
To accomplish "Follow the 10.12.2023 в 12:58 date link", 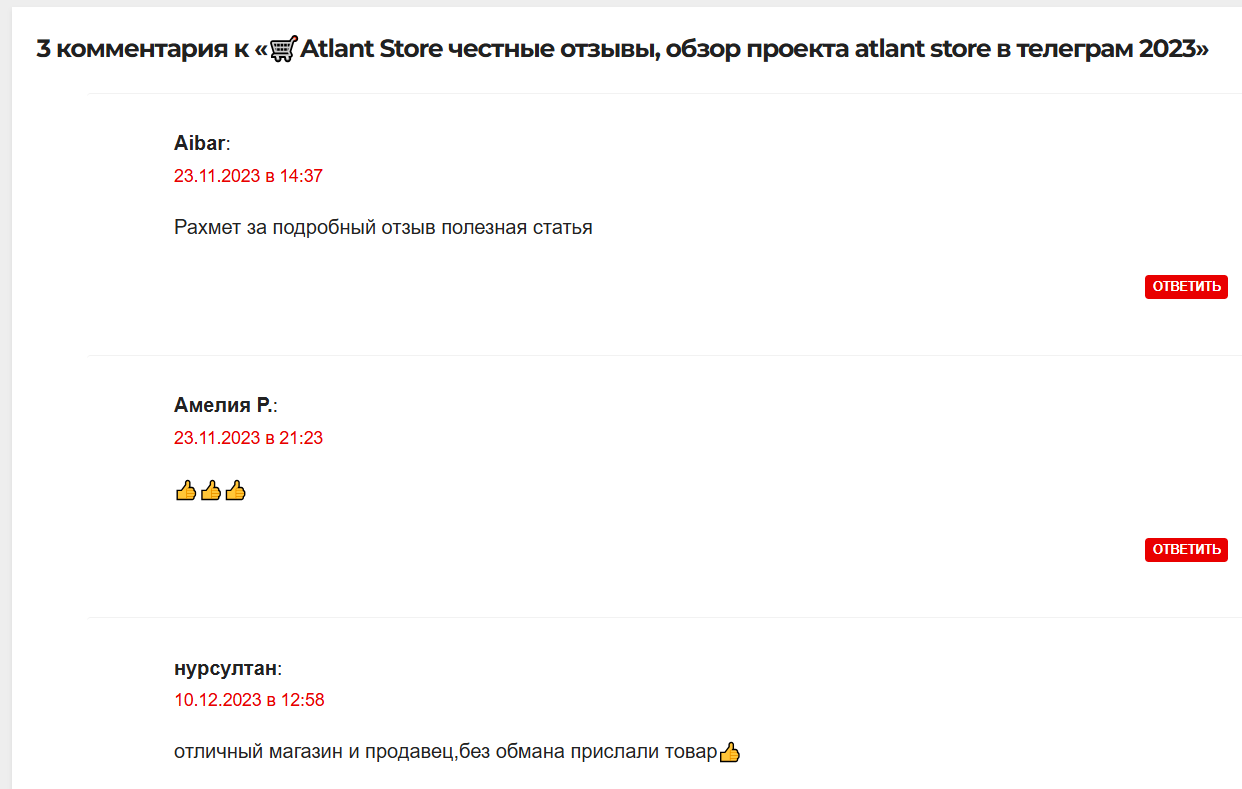I will (249, 700).
